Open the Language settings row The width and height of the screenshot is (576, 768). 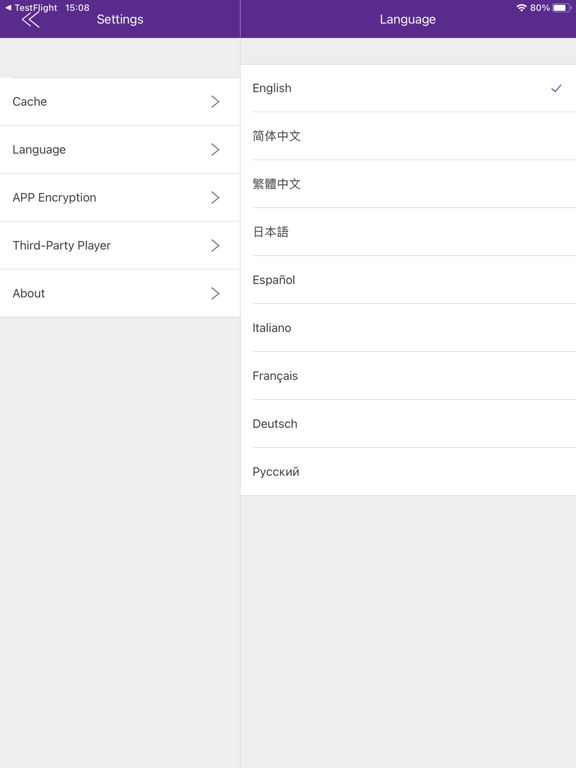point(120,149)
